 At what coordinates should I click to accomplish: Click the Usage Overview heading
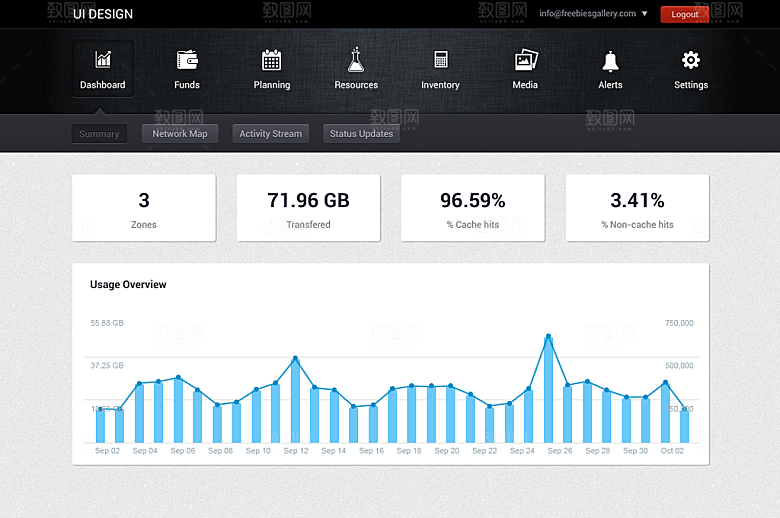tap(128, 285)
